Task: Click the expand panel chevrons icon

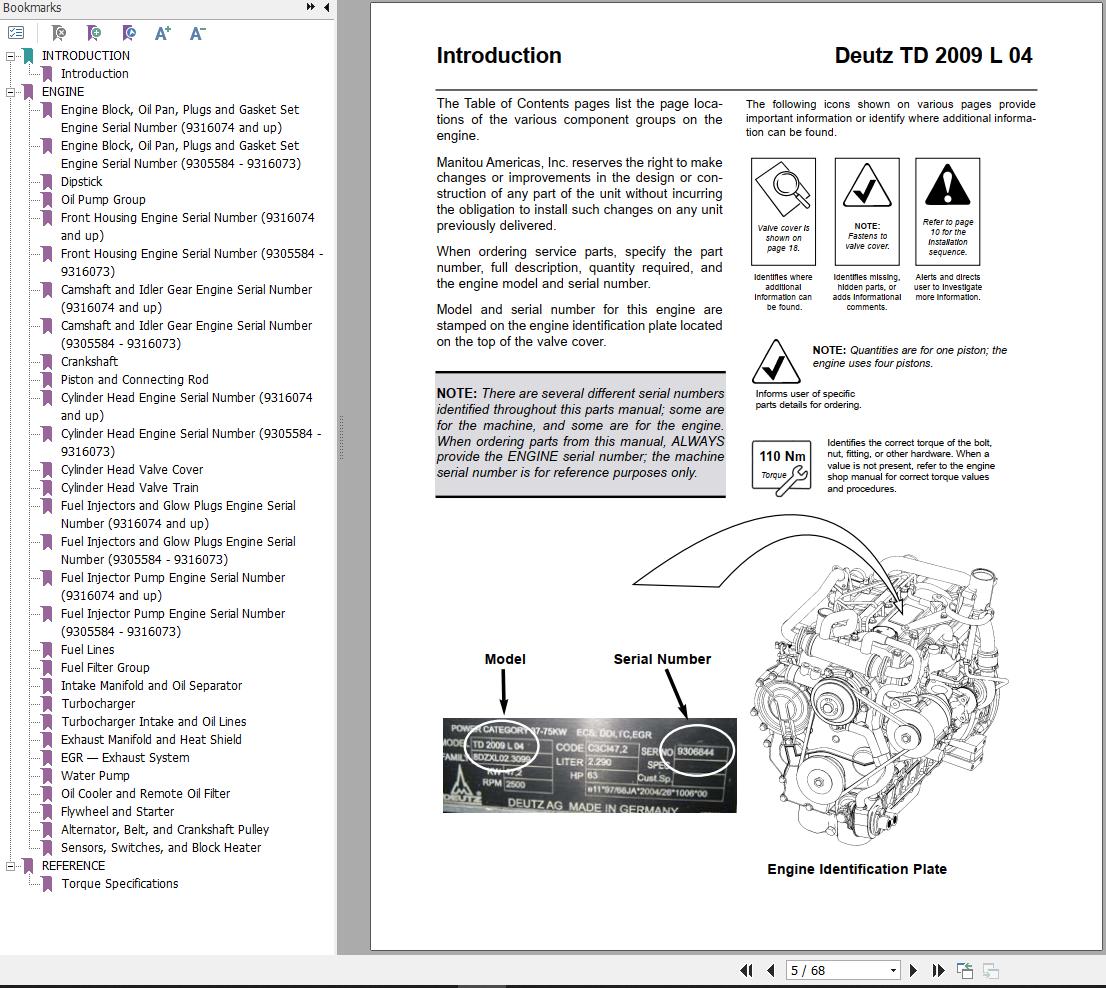Action: point(310,7)
